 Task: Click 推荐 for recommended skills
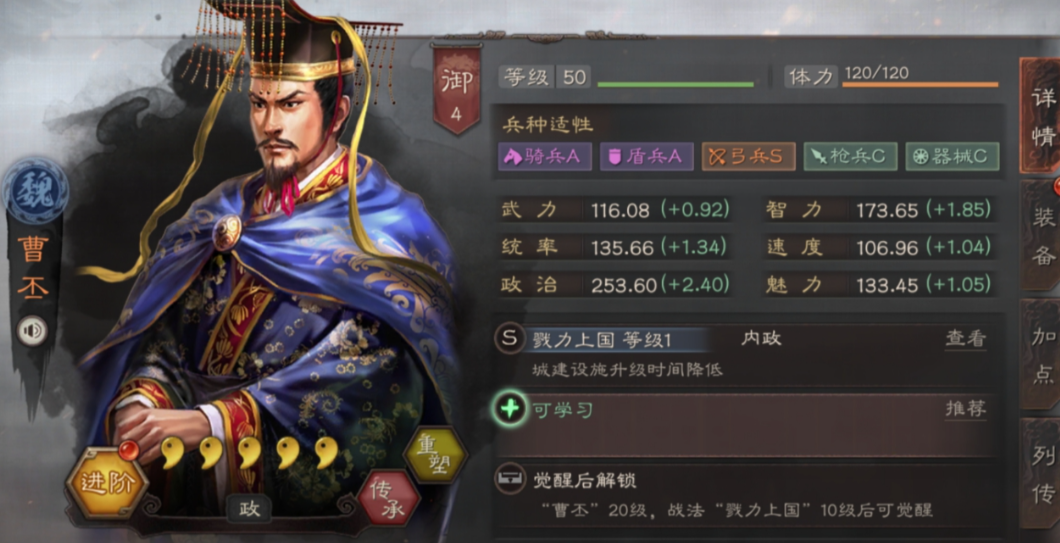point(965,408)
